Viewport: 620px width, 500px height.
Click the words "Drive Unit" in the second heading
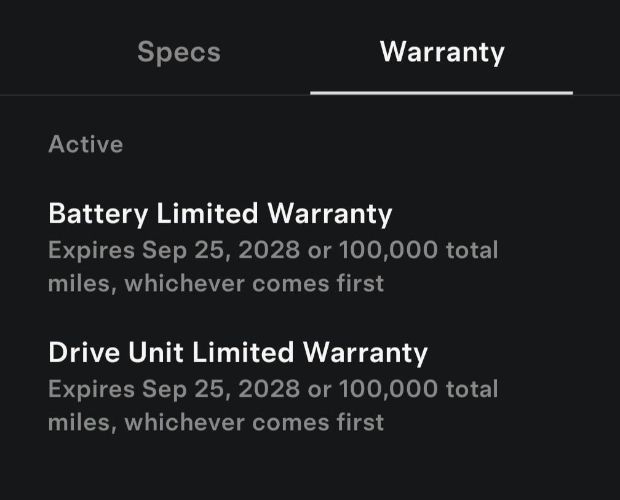pyautogui.click(x=107, y=352)
